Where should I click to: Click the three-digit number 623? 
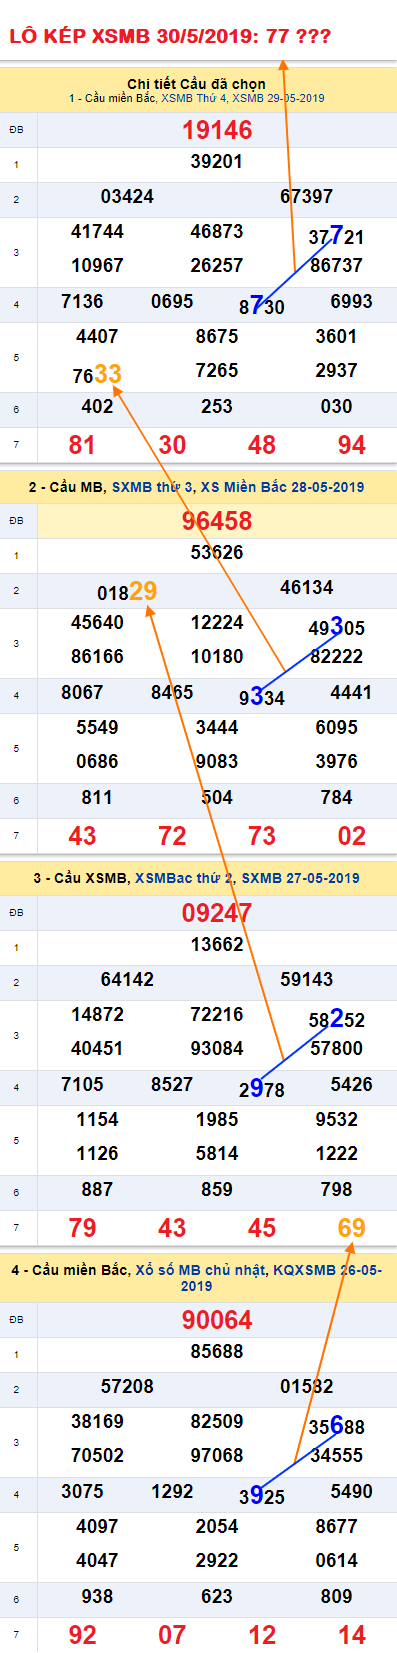pyautogui.click(x=217, y=1596)
